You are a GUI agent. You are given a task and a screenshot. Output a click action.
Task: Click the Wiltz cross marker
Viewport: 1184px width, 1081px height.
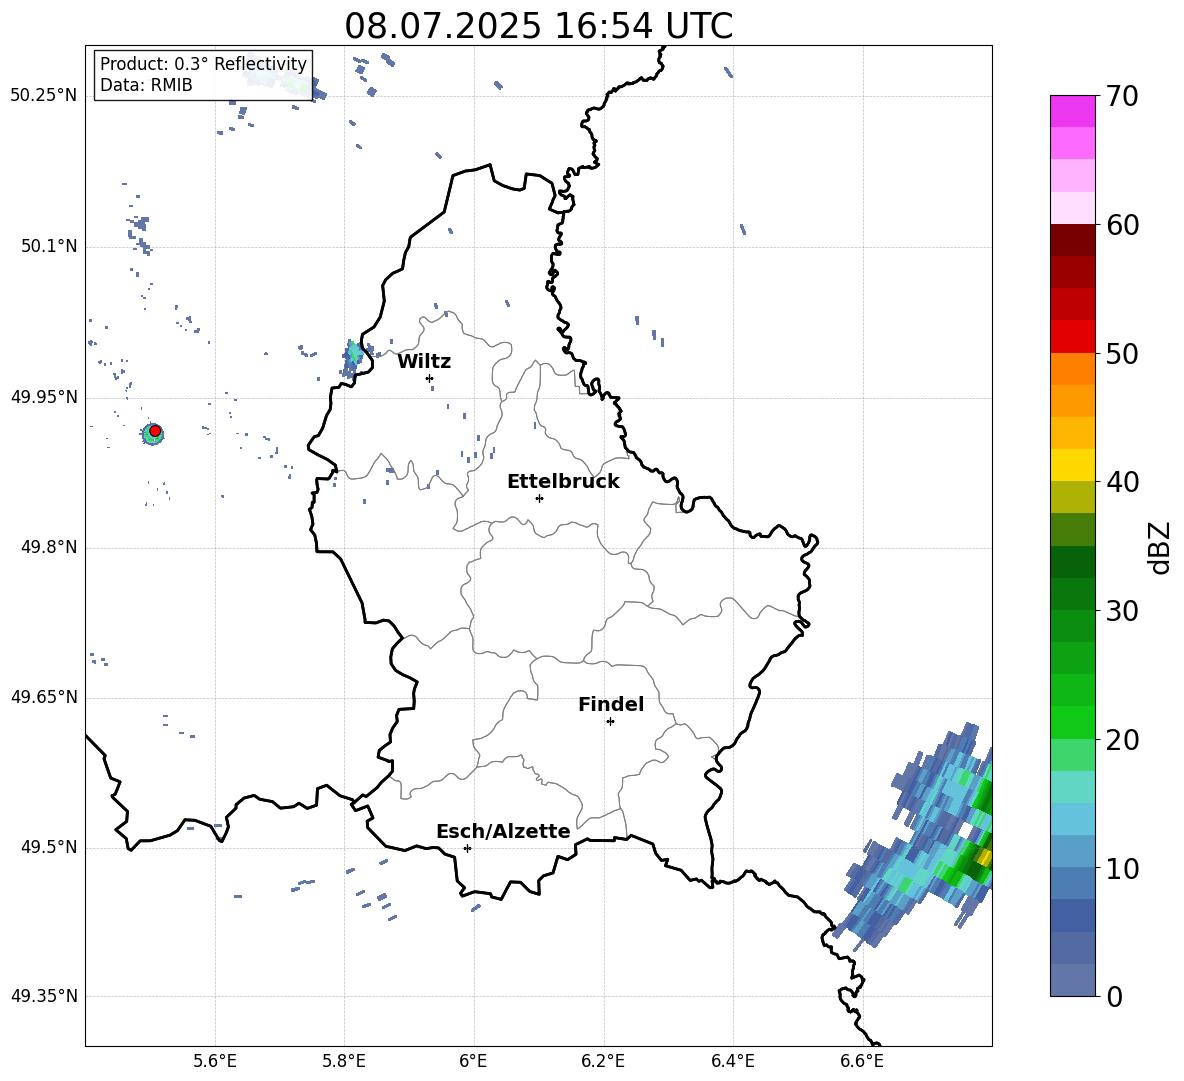click(x=430, y=378)
